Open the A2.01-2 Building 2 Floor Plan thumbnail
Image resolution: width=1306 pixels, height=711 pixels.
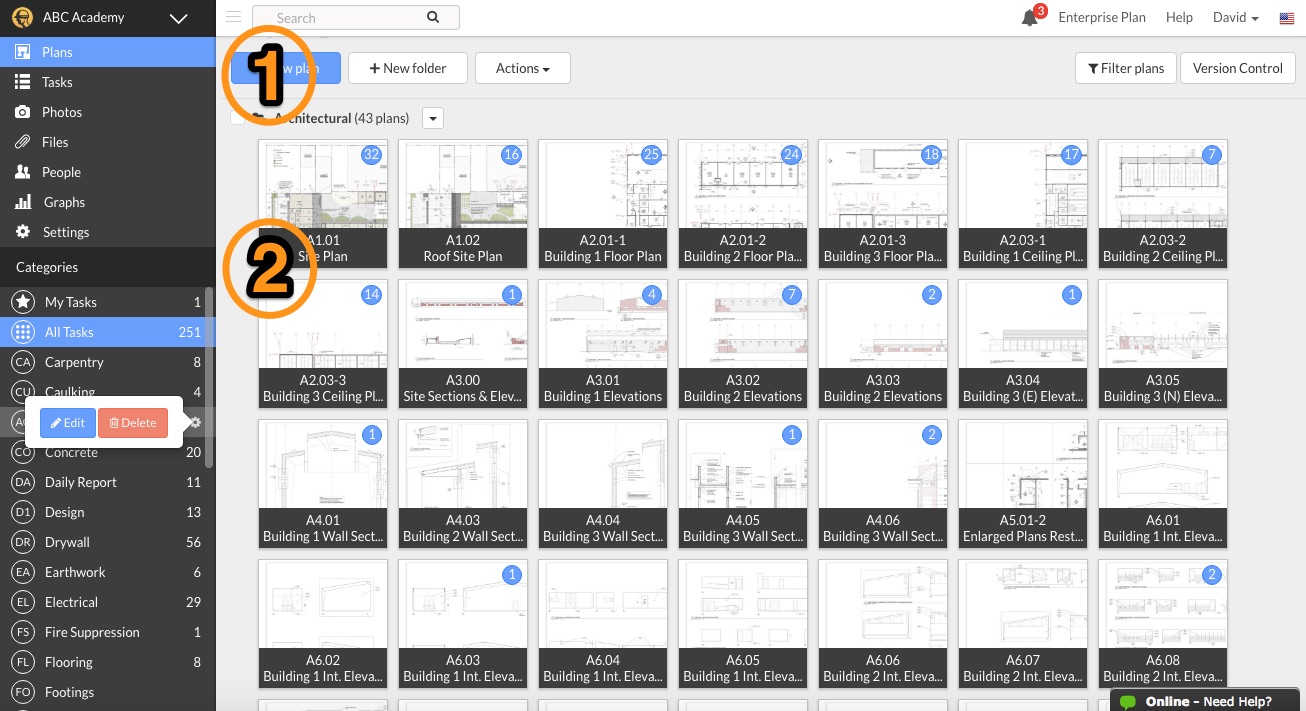(743, 204)
